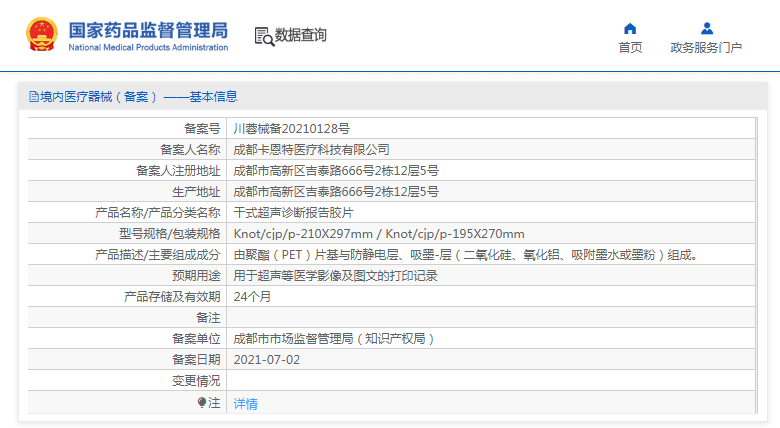Click the 备案单位 label
Image resolution: width=780 pixels, height=428 pixels.
196,338
